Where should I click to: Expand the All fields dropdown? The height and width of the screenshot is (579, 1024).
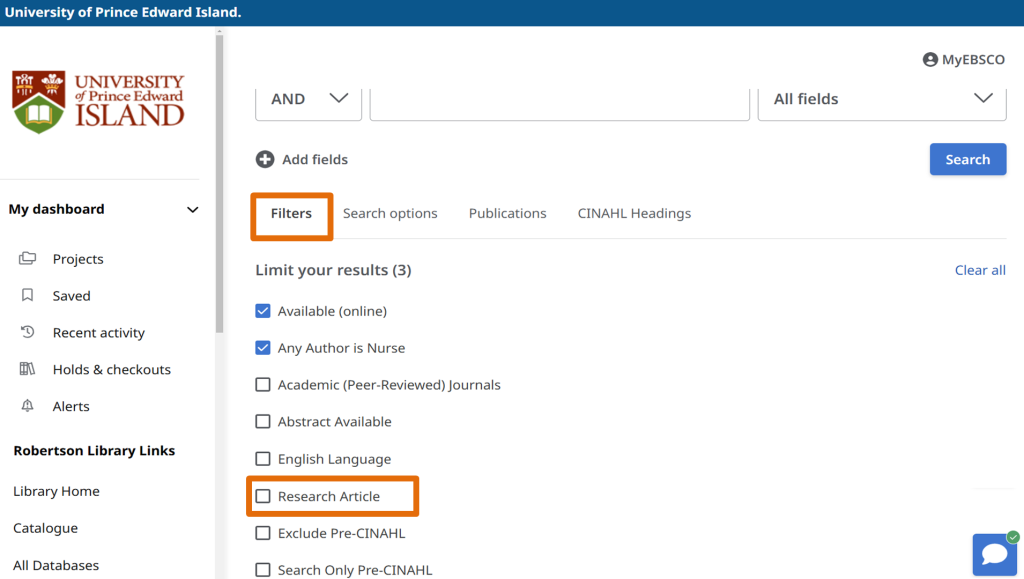(x=881, y=100)
